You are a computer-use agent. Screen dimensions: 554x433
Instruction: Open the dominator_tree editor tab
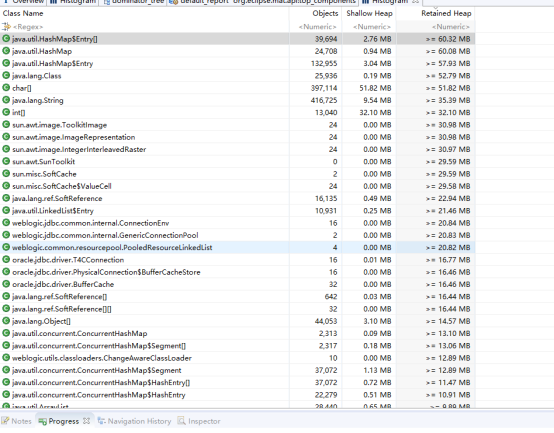click(x=134, y=2)
